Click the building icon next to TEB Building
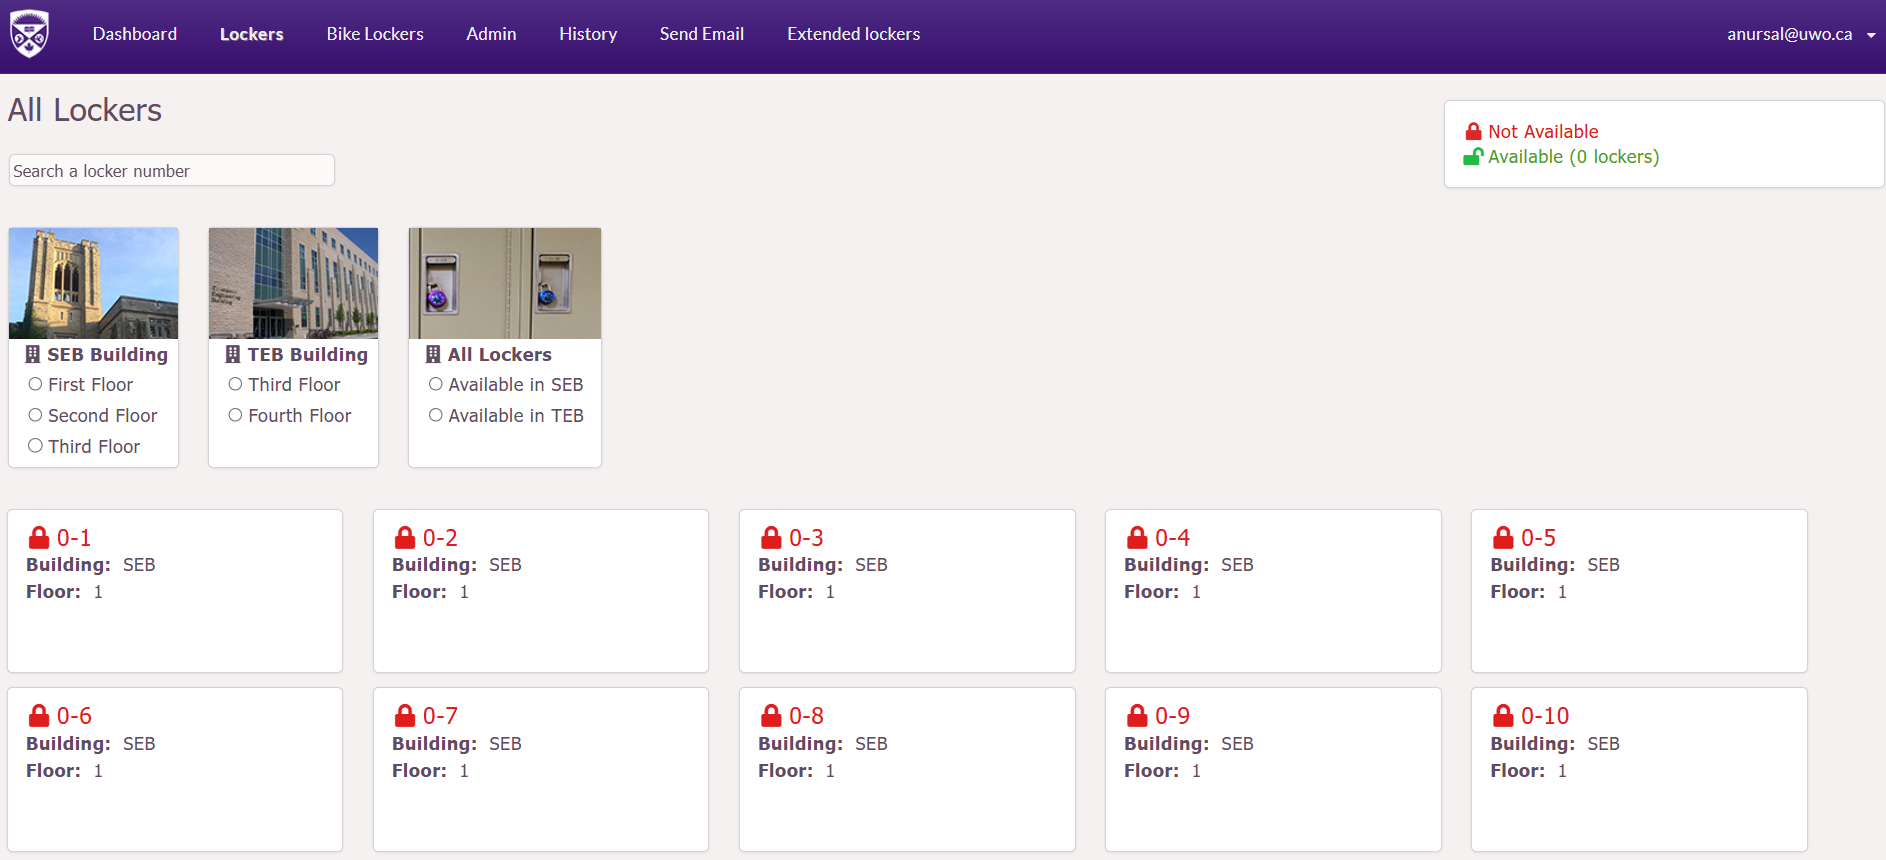This screenshot has height=860, width=1886. tap(233, 355)
